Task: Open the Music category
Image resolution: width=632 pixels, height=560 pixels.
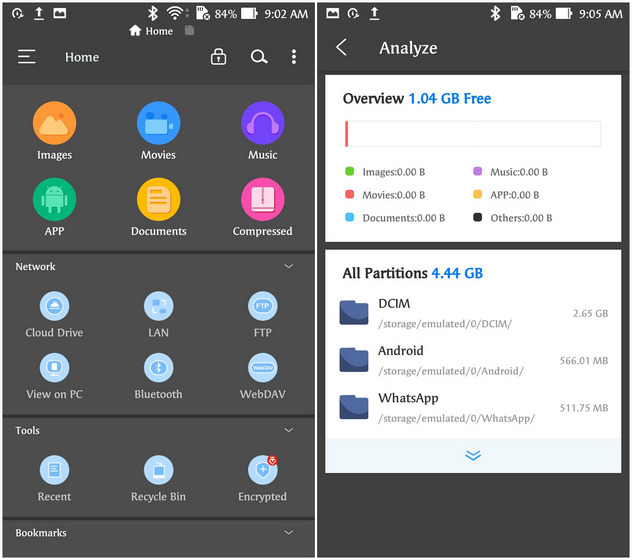Action: (x=262, y=124)
